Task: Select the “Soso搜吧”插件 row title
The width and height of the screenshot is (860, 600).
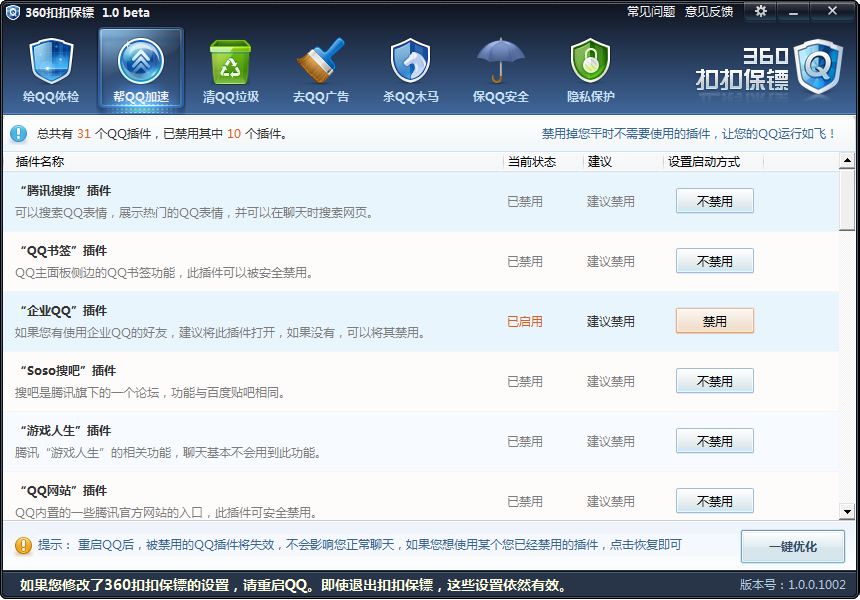Action: [68, 371]
